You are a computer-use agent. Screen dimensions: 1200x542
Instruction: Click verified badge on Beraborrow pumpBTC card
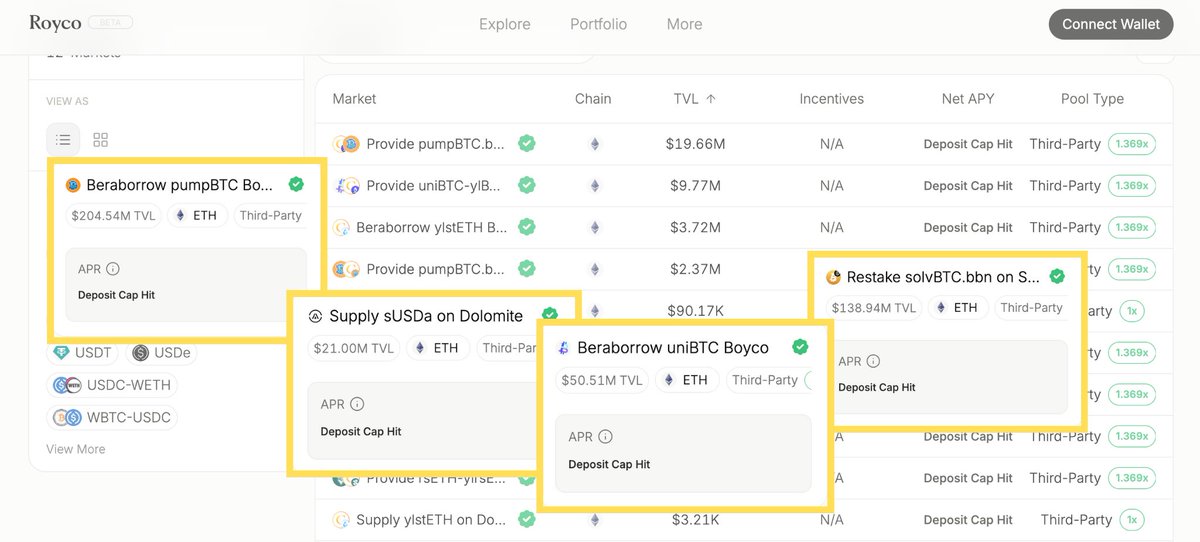point(295,184)
